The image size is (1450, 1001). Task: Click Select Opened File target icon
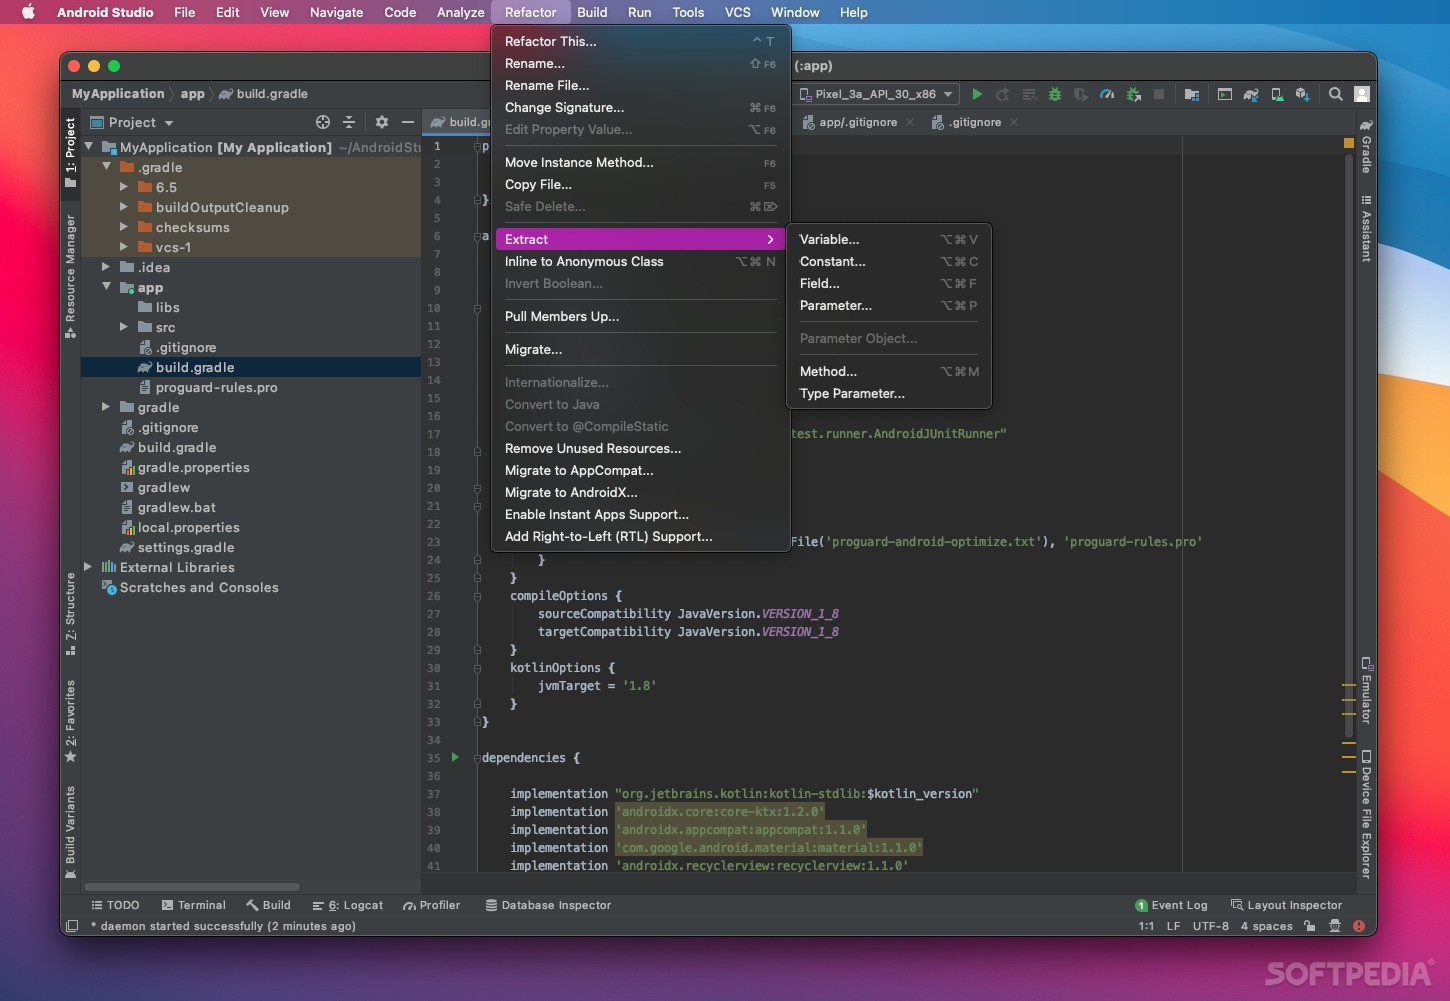pyautogui.click(x=323, y=122)
